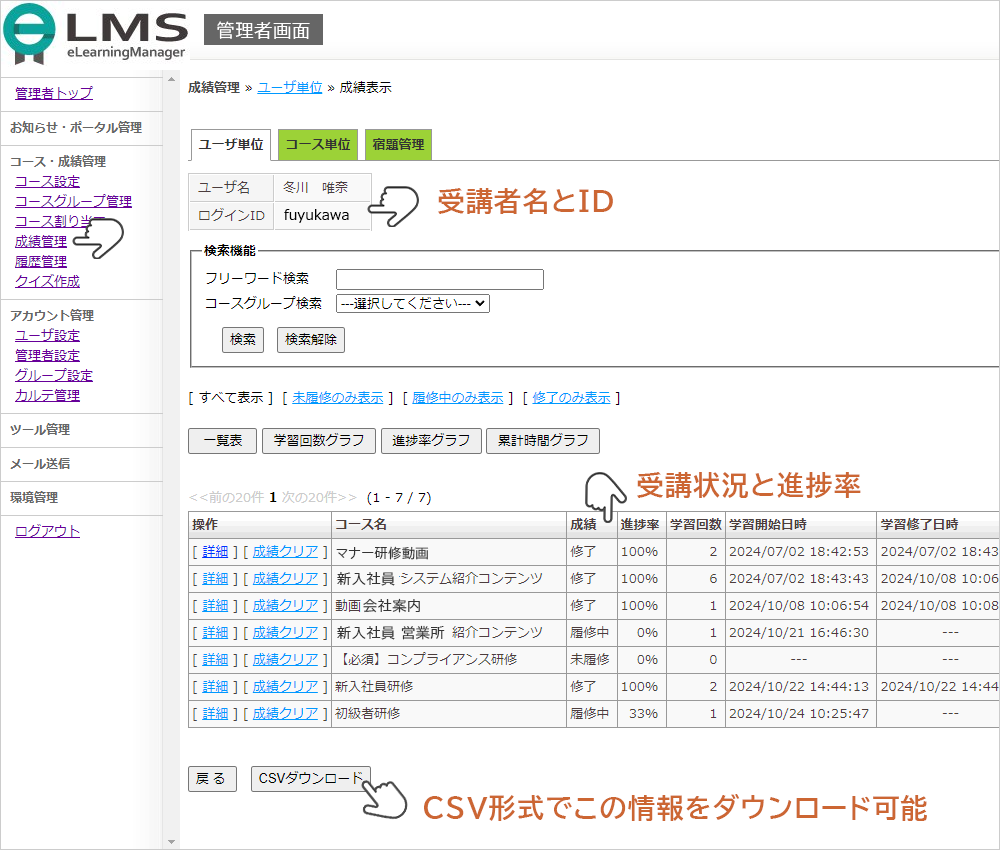This screenshot has width=1000, height=850.
Task: Filter by 未履修のみ表示 link
Action: pyautogui.click(x=337, y=397)
